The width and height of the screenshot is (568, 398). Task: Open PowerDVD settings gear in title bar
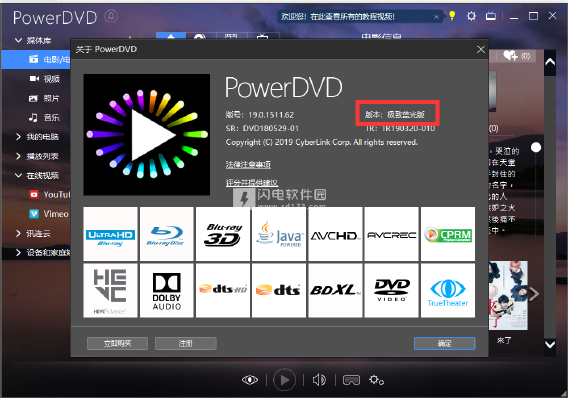tap(471, 16)
